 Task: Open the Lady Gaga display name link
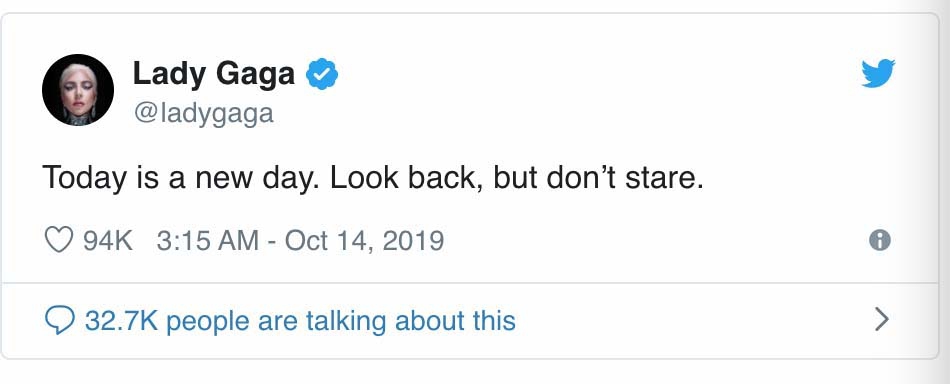point(214,74)
